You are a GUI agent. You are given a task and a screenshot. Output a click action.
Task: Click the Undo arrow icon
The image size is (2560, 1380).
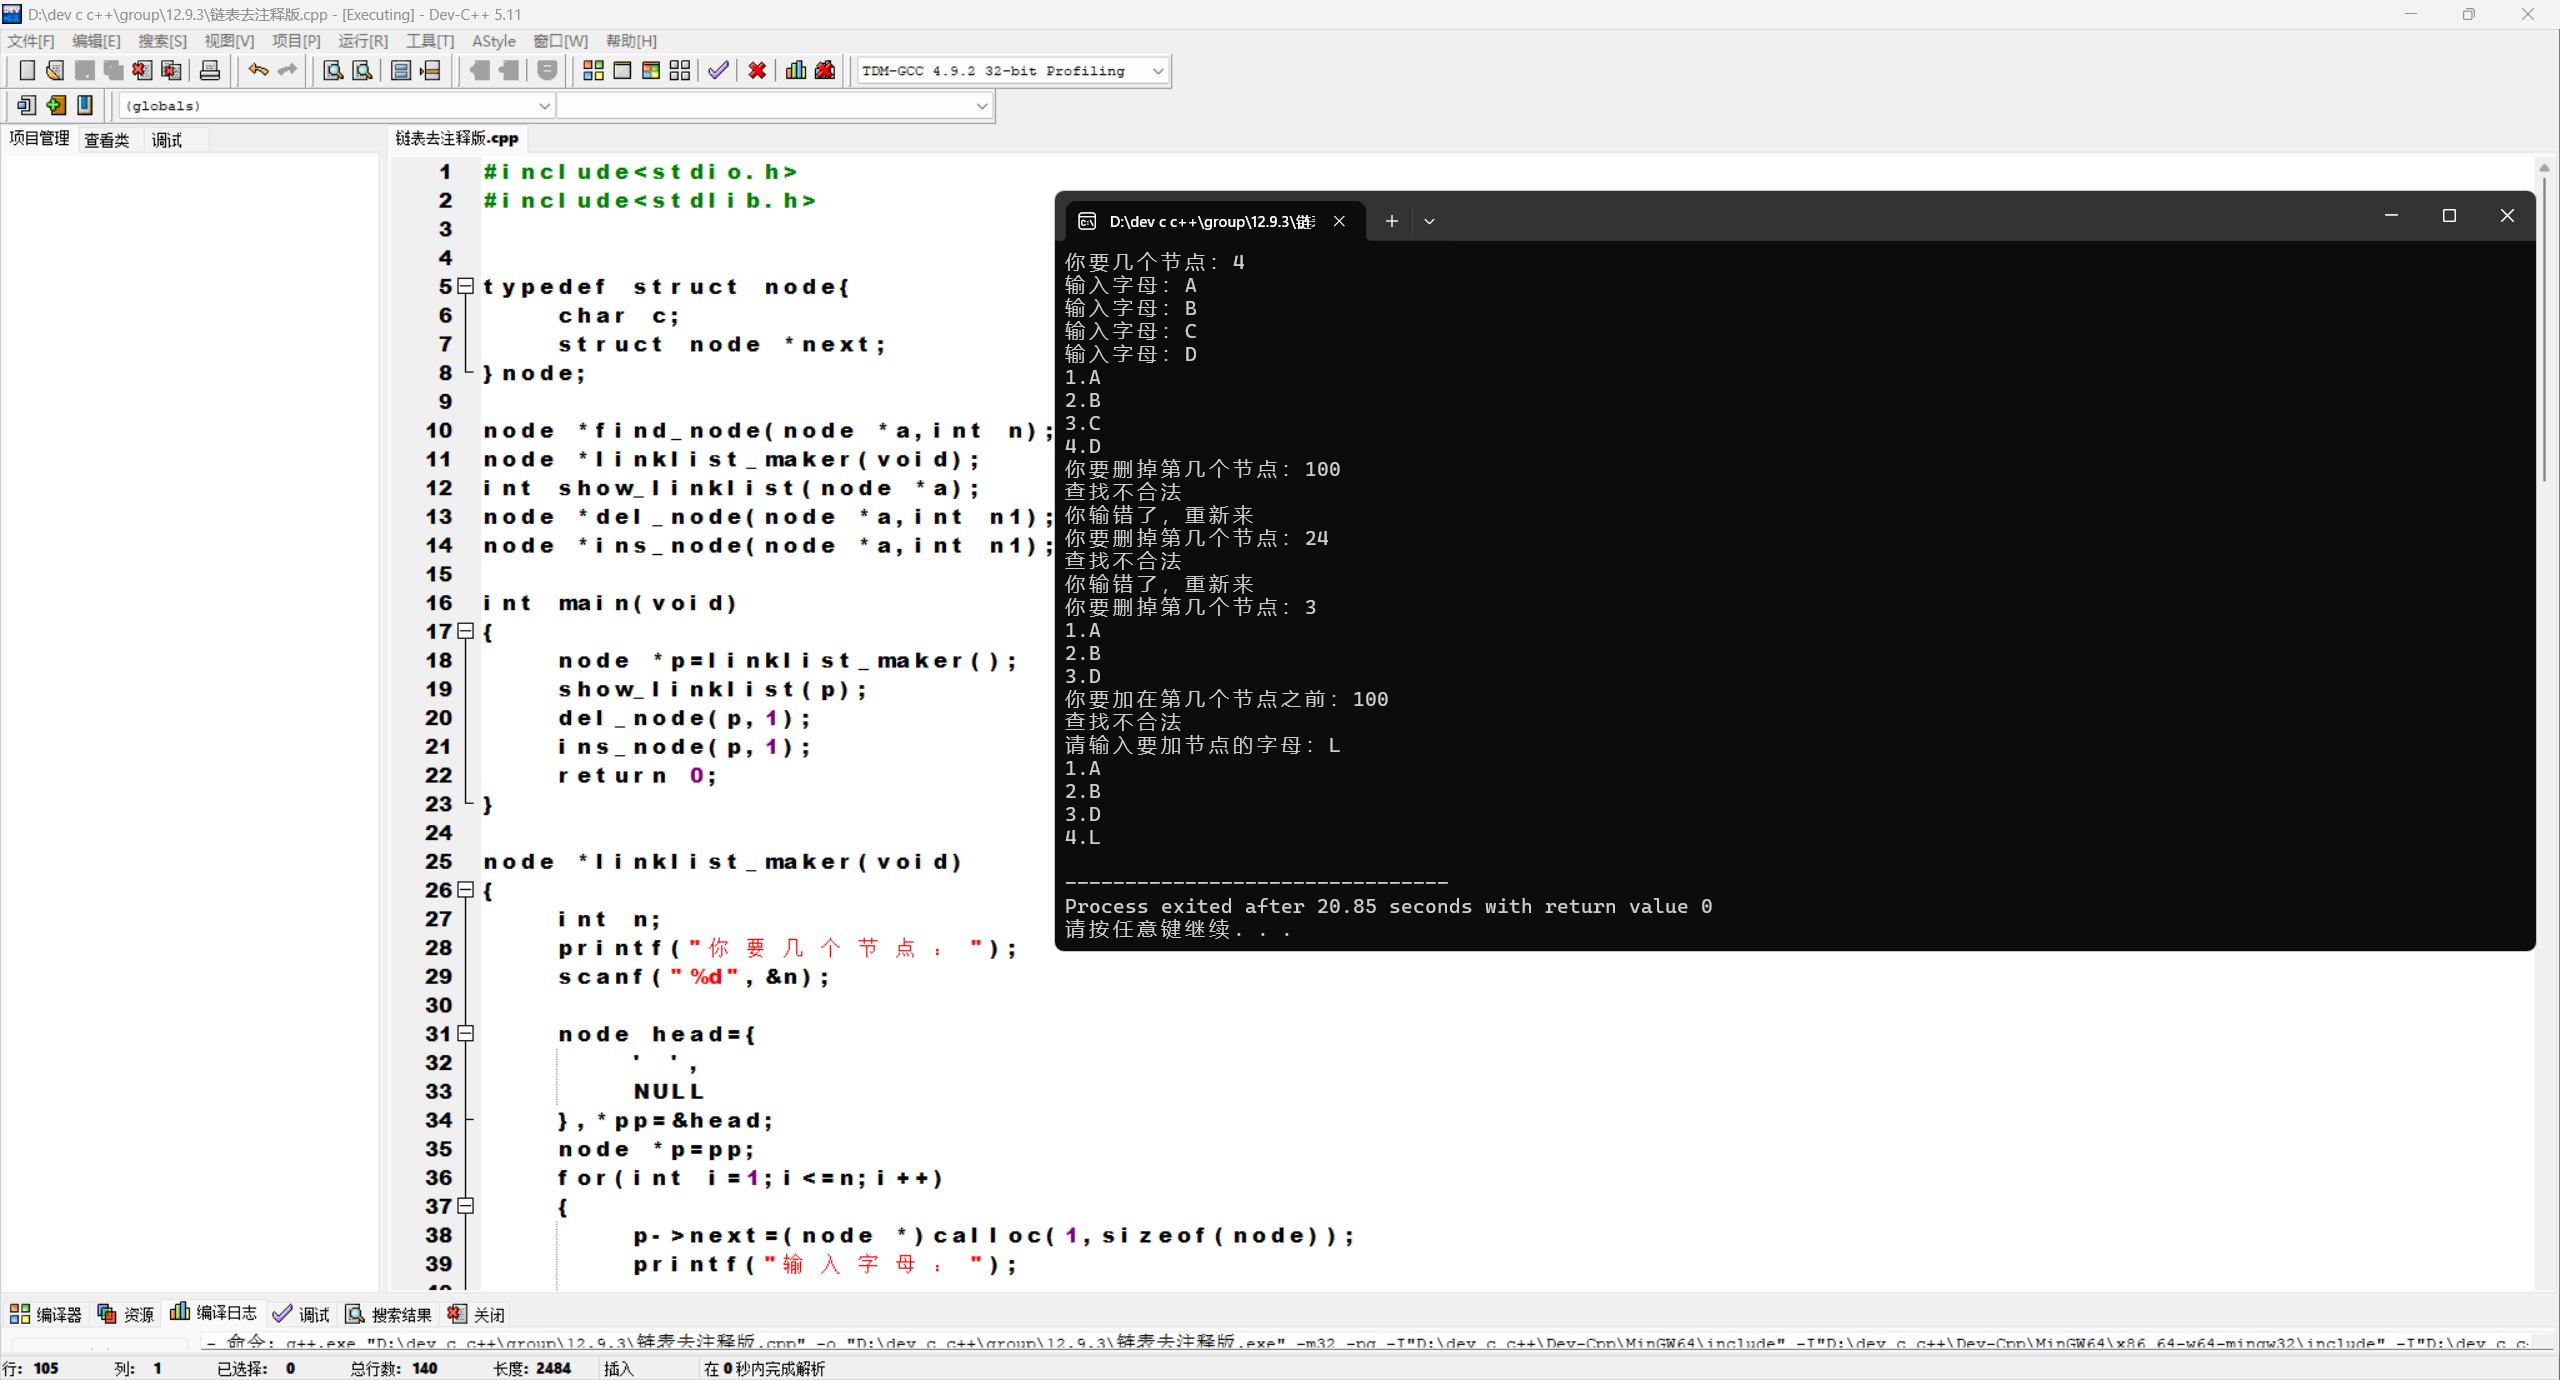coord(258,70)
